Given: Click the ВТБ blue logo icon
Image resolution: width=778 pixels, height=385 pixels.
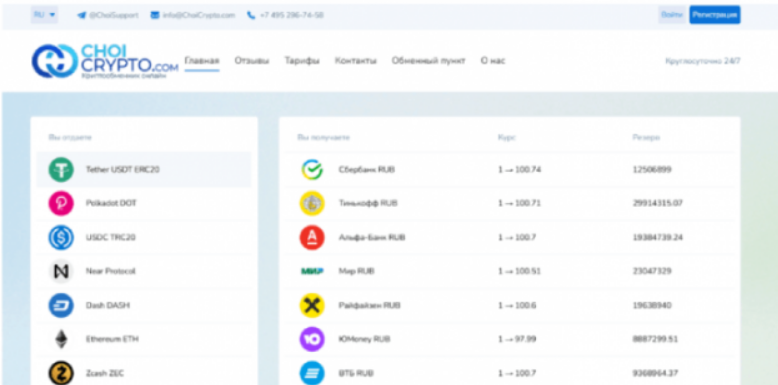Looking at the screenshot, I should coord(312,373).
